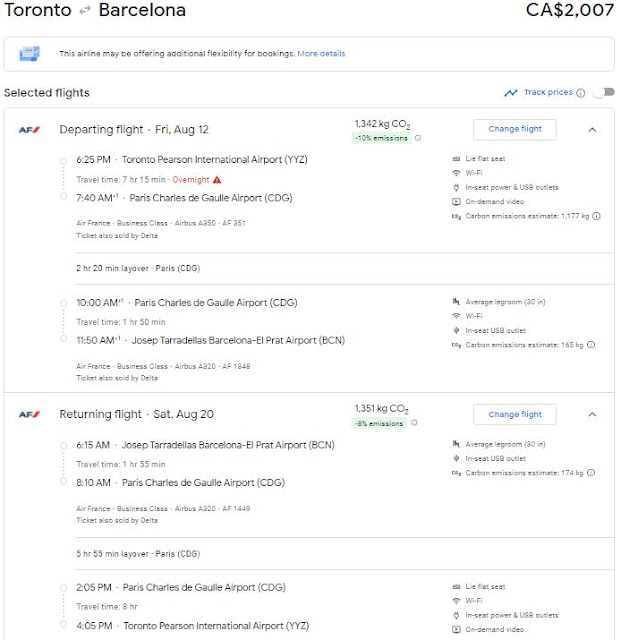
Task: Click 6:15 AM Barcelona-El Prat departure line
Action: (x=205, y=445)
